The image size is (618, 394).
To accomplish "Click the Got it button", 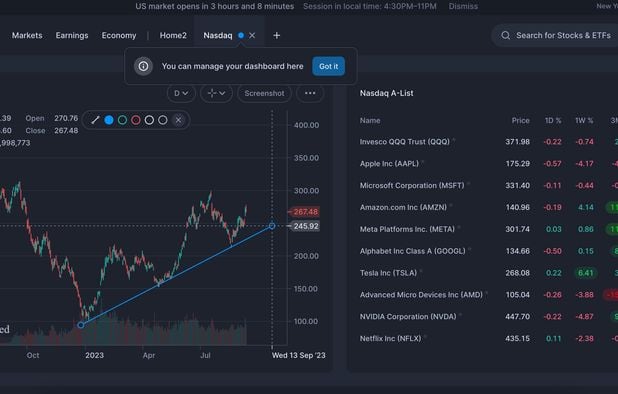I will pyautogui.click(x=329, y=66).
